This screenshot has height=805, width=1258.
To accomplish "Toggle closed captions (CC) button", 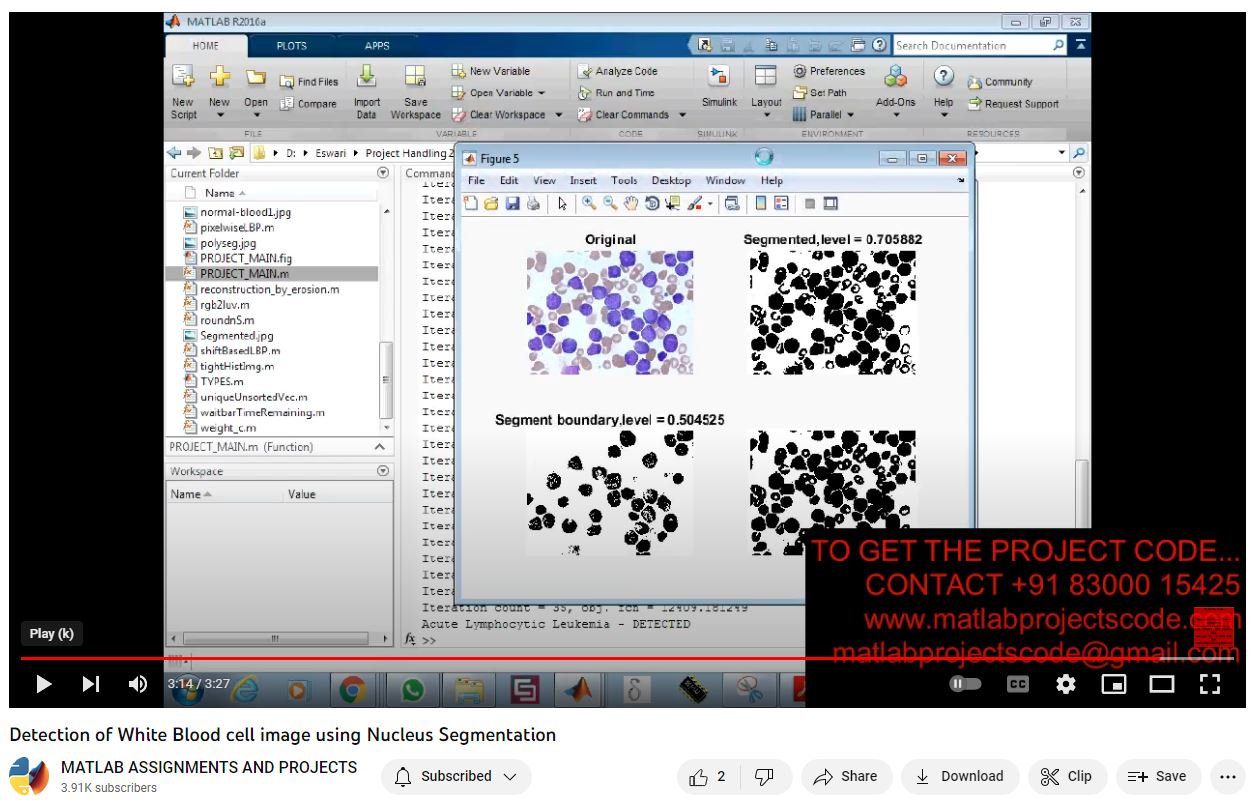I will pos(1017,684).
